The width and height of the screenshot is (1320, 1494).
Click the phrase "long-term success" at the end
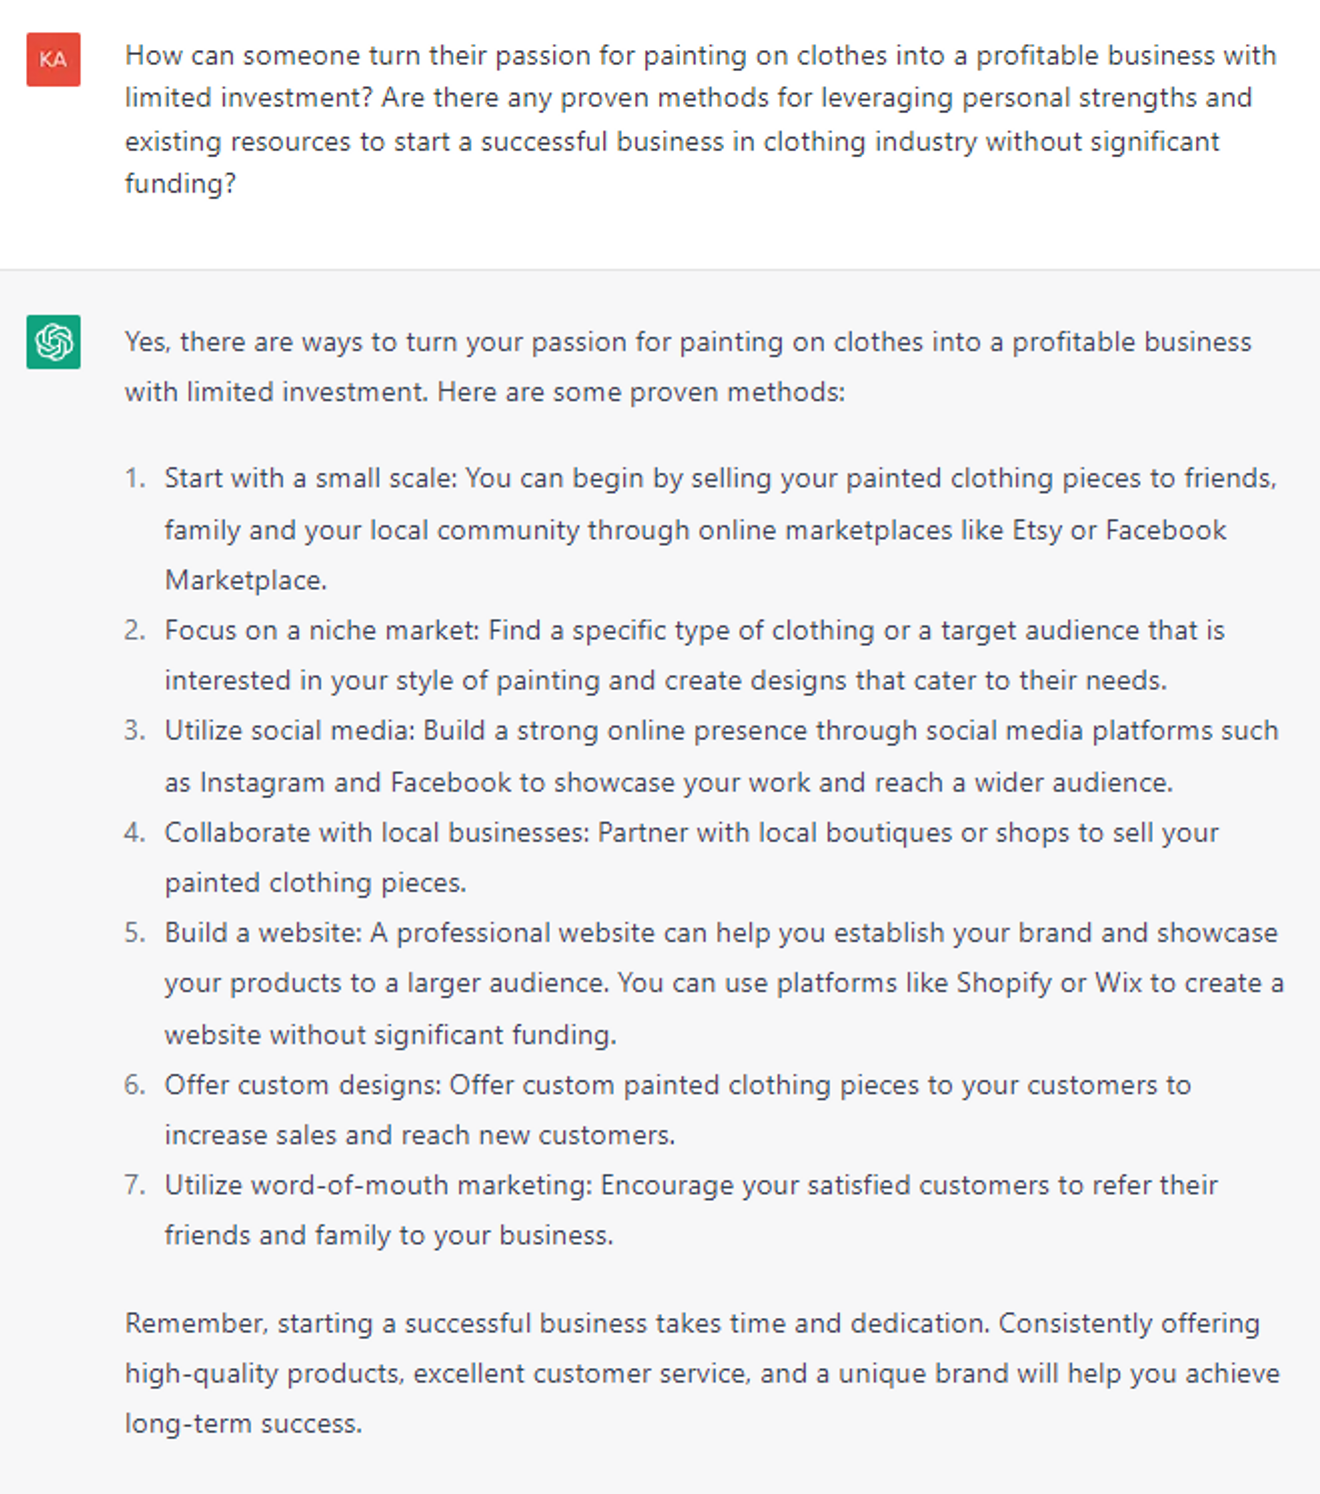coord(242,1423)
